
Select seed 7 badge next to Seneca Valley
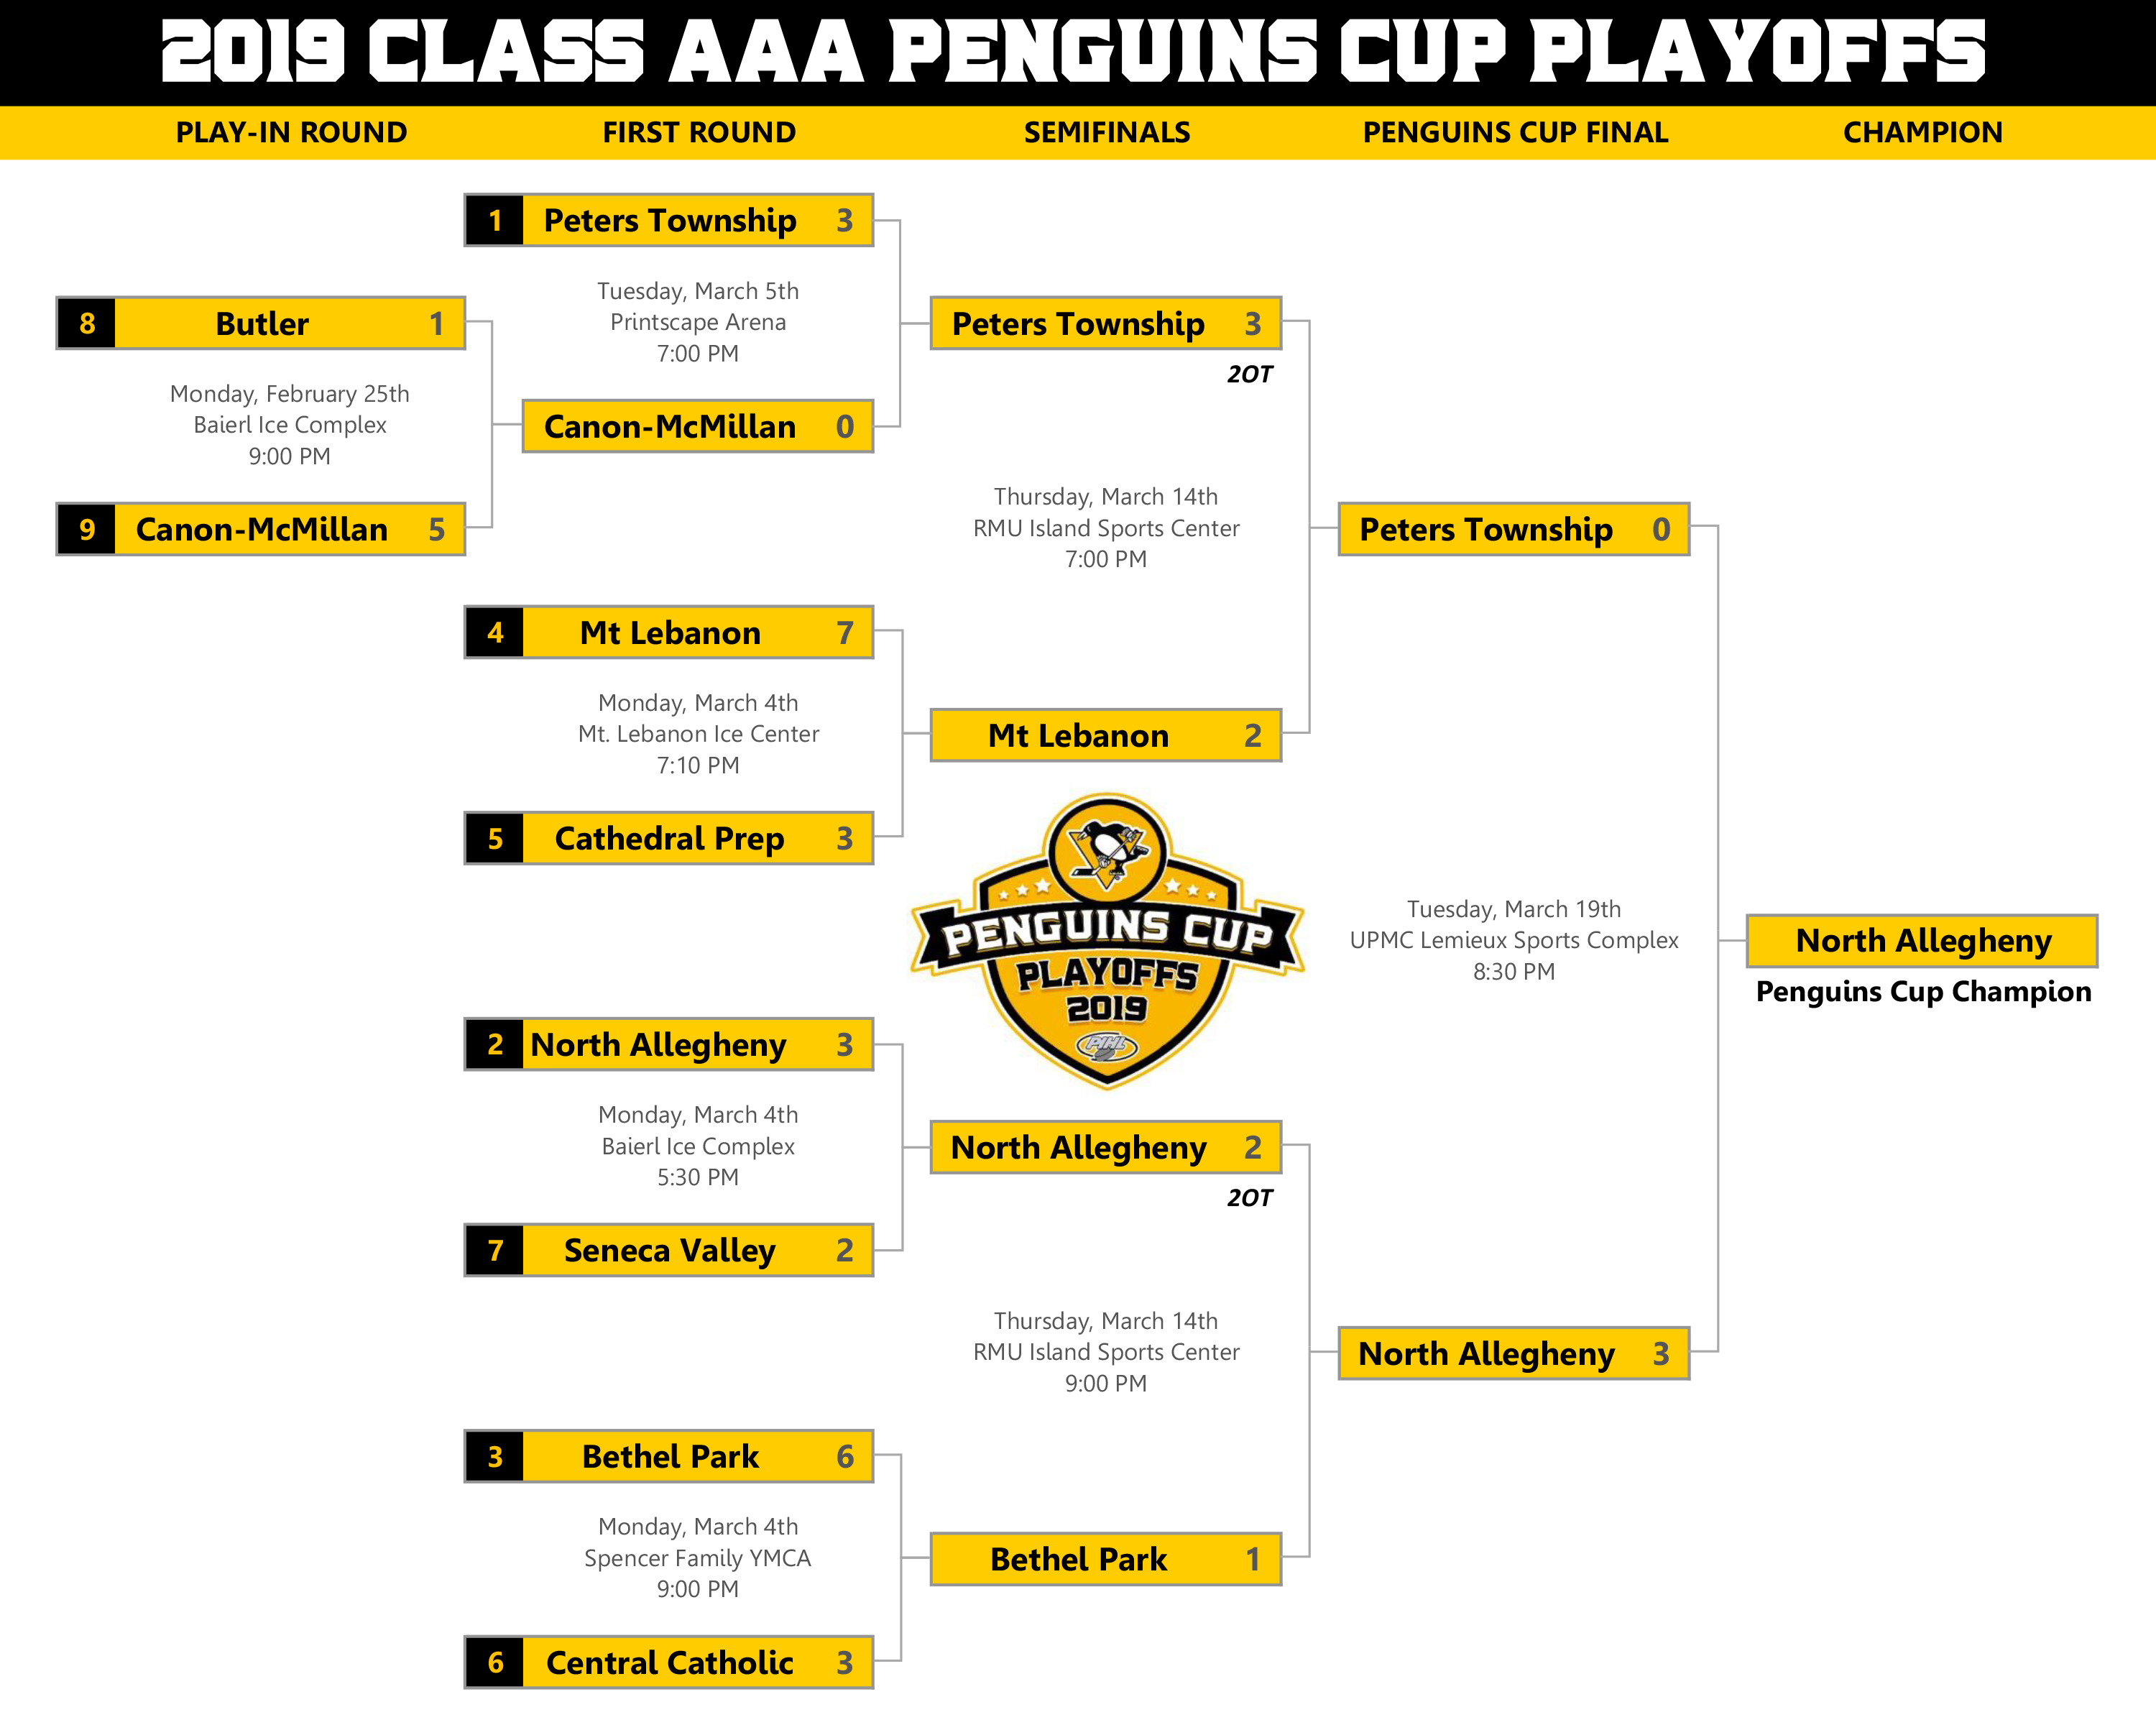[495, 1250]
